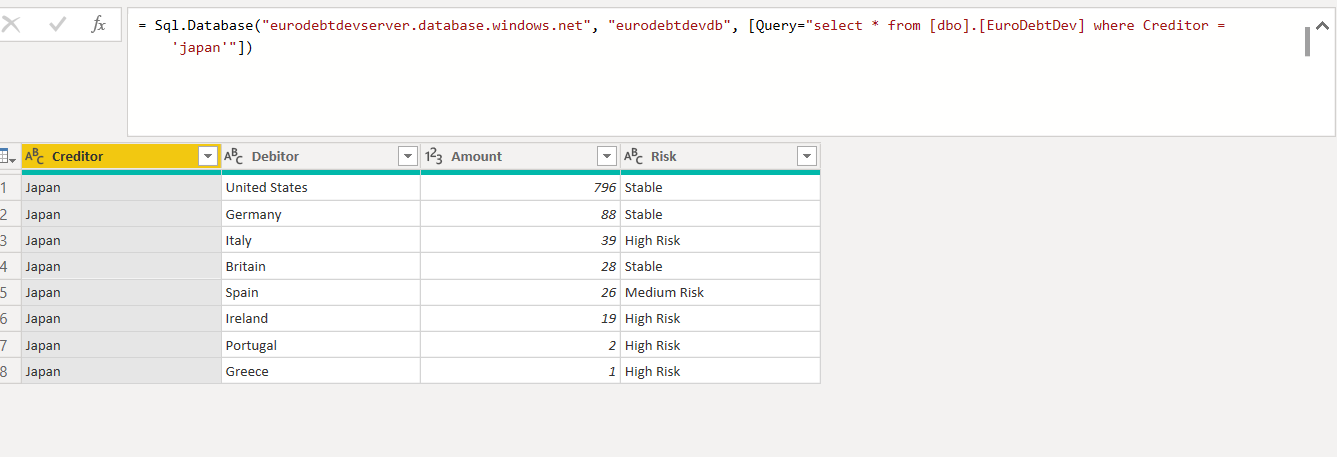This screenshot has width=1337, height=457.
Task: Open the Risk column filter dropdown
Action: pyautogui.click(x=807, y=156)
